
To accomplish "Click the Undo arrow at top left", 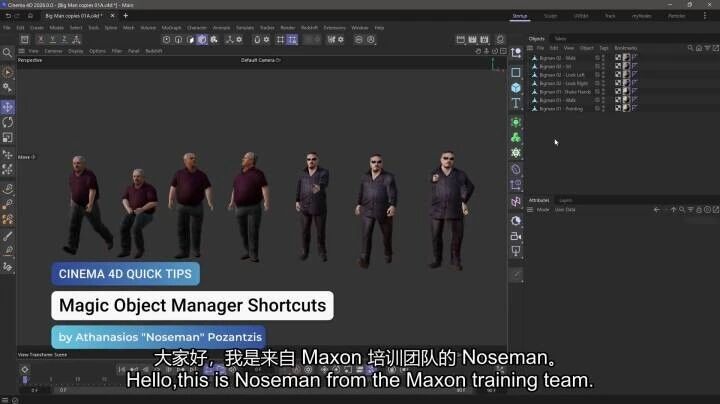I will tap(8, 16).
